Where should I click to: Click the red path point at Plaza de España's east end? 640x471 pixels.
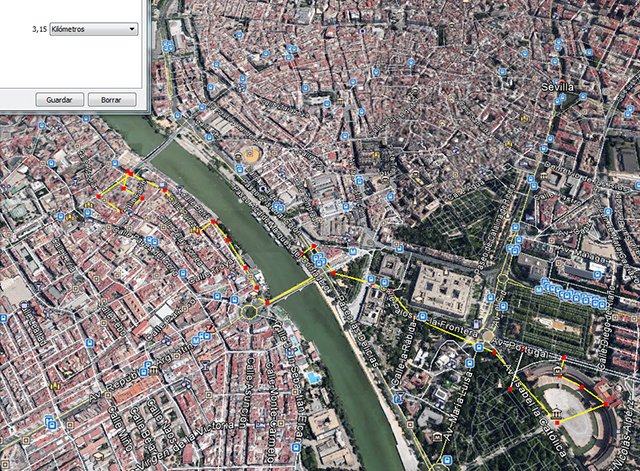click(x=604, y=403)
